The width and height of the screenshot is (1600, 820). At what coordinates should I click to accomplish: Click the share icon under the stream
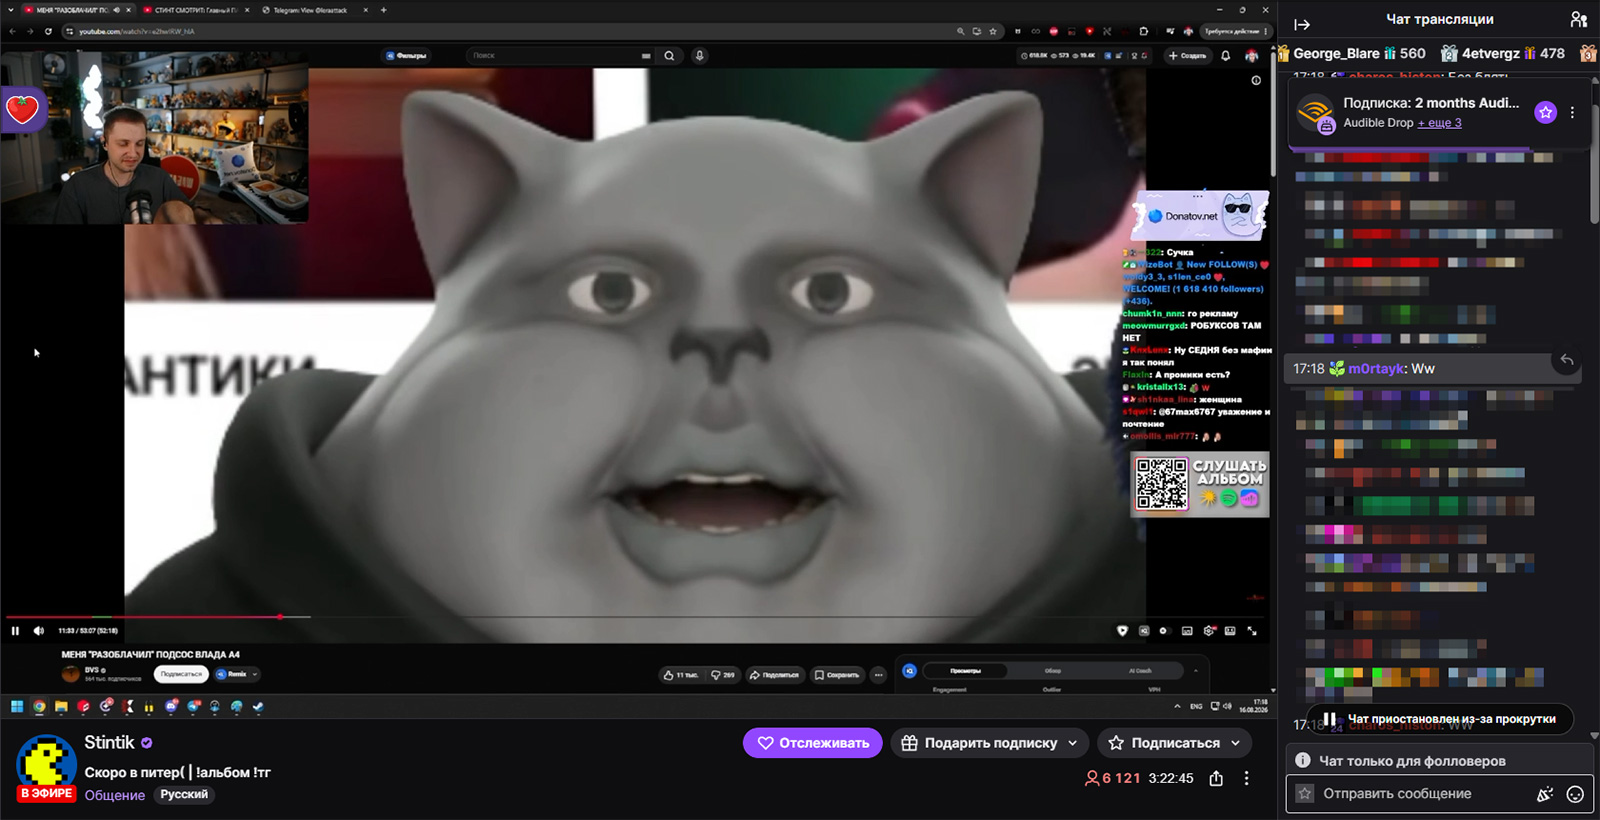(1216, 778)
